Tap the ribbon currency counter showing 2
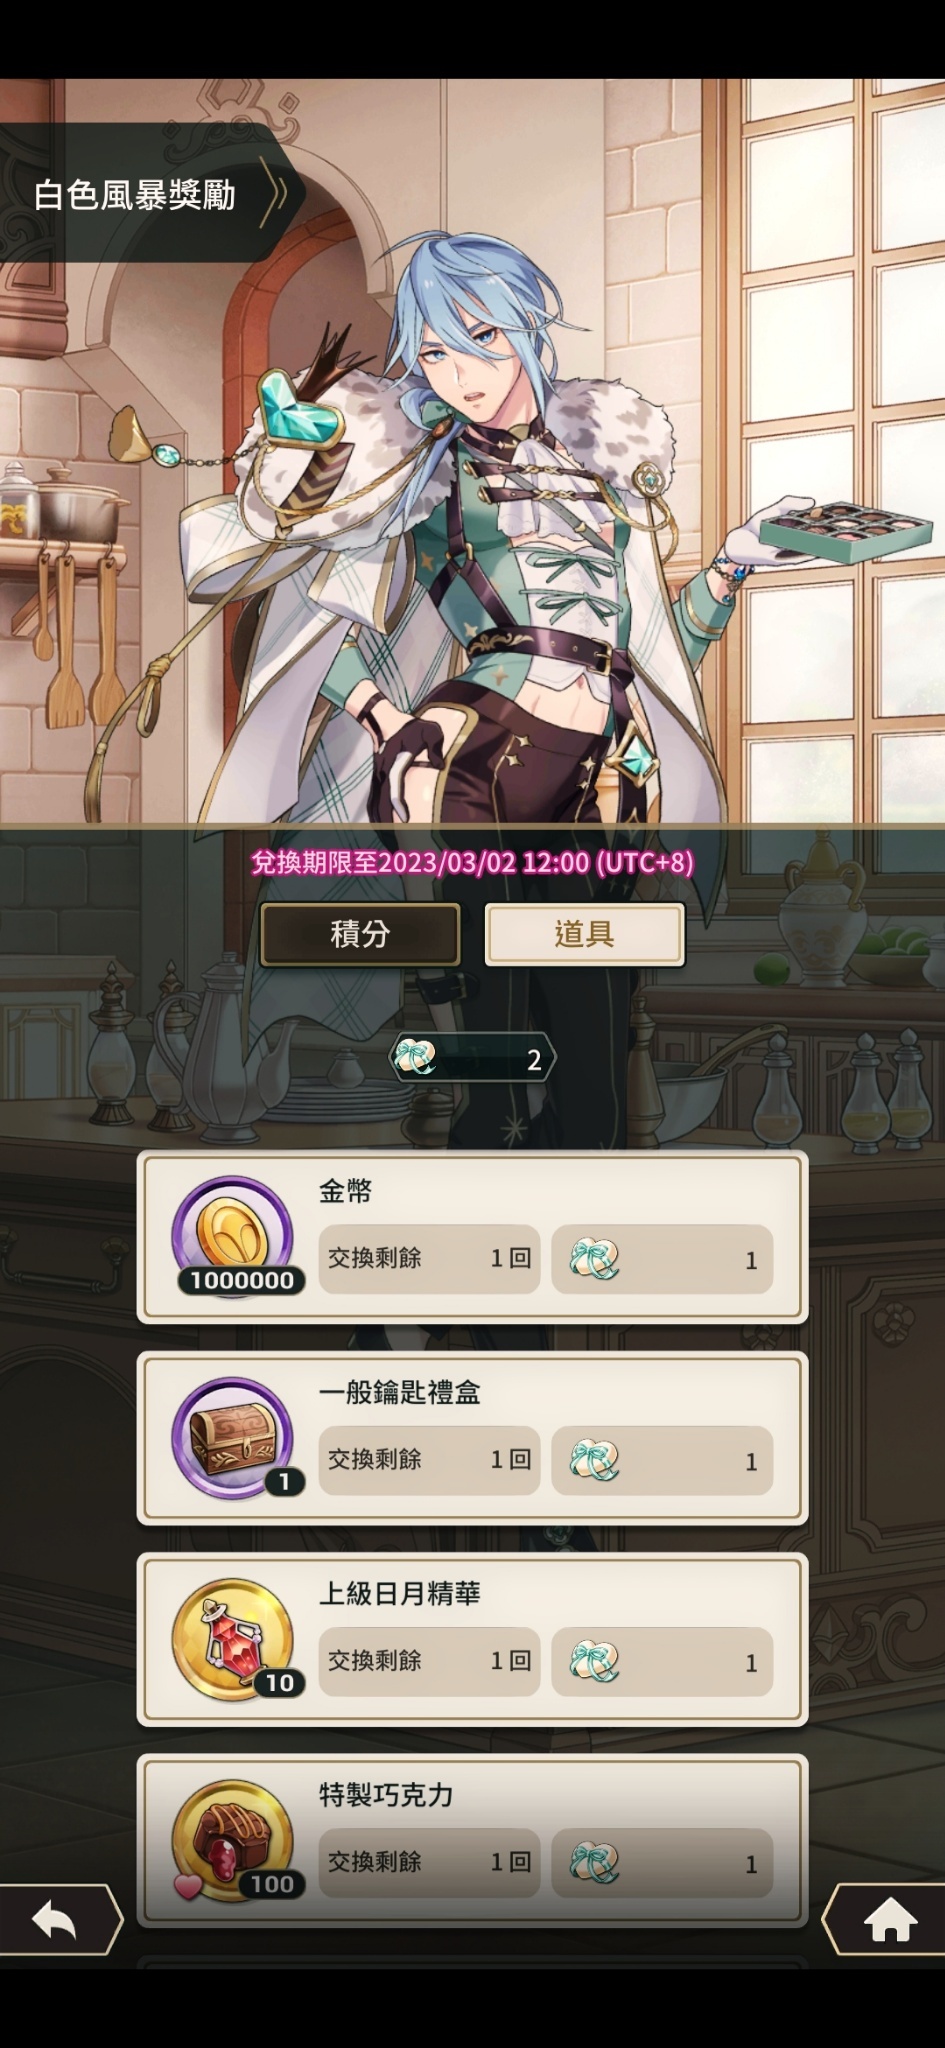The height and width of the screenshot is (2048, 945). click(472, 1058)
